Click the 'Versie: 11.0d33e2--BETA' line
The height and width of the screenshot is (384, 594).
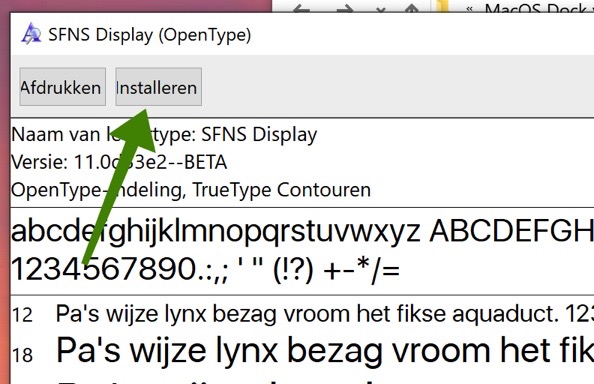[119, 162]
